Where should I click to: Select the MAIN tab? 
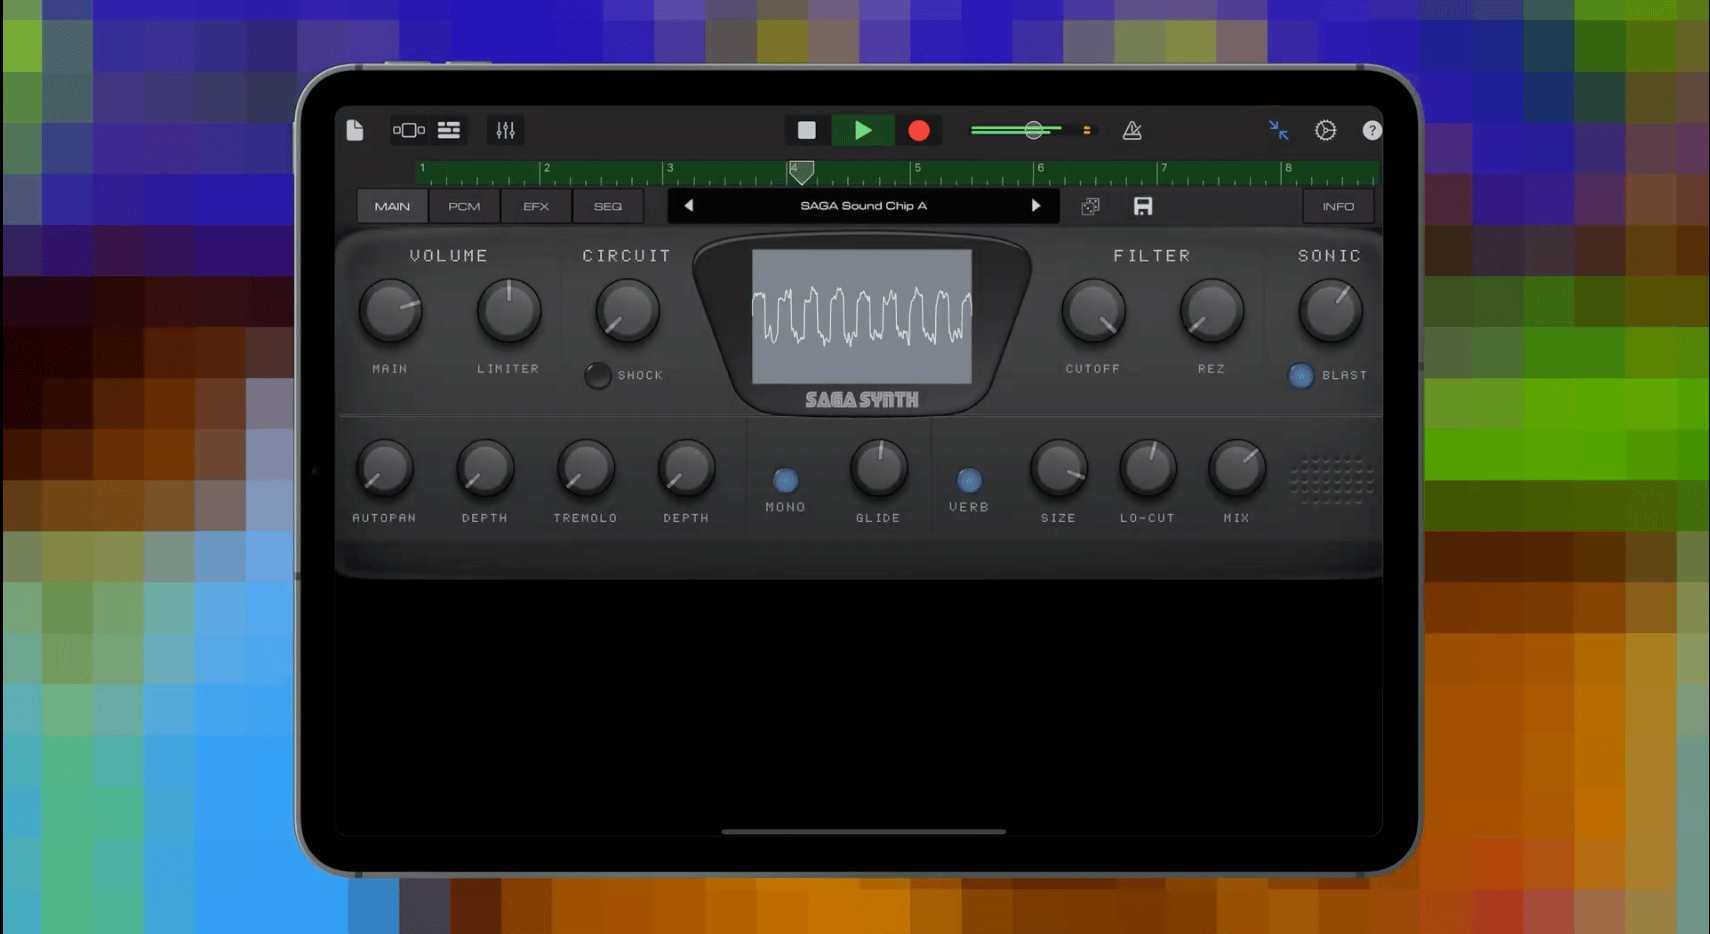click(392, 206)
